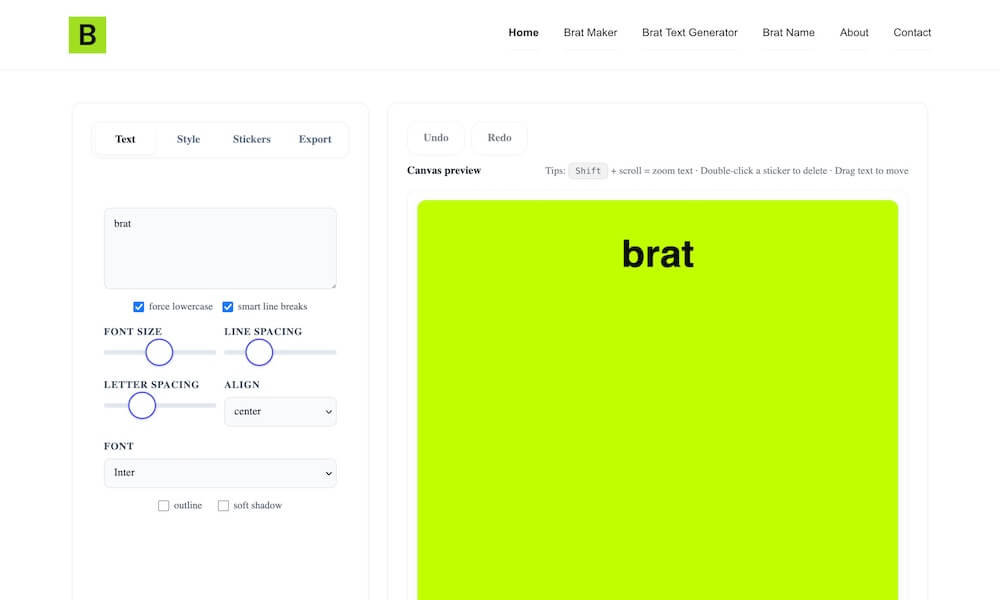Open the Contact page
Viewport: 1000px width, 600px height.
(x=911, y=32)
